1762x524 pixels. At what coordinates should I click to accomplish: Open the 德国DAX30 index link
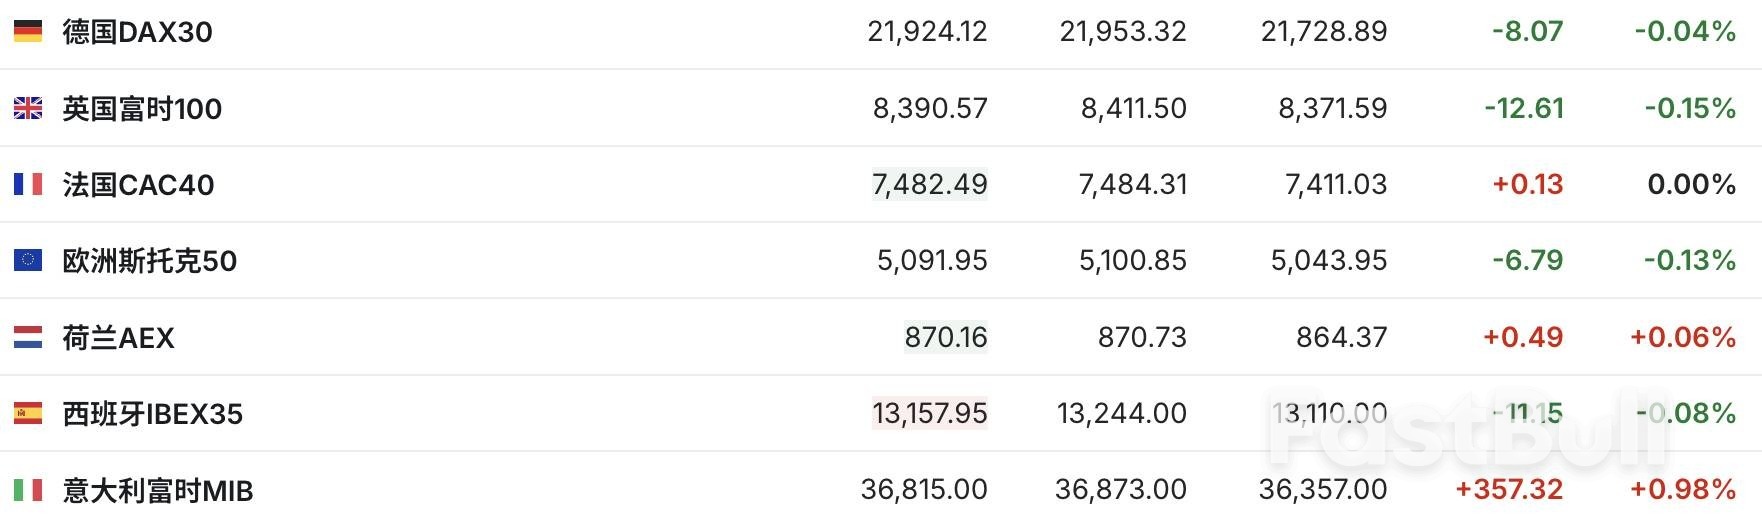(137, 32)
